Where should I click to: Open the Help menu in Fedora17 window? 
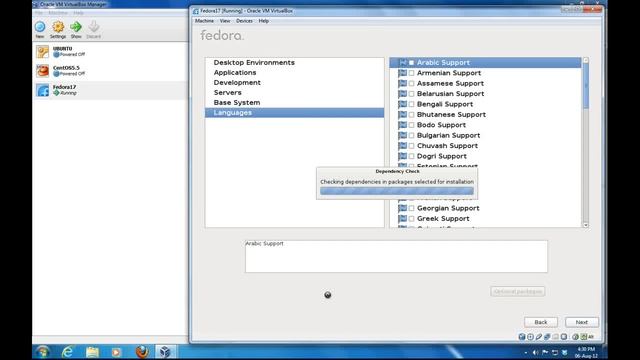[264, 21]
